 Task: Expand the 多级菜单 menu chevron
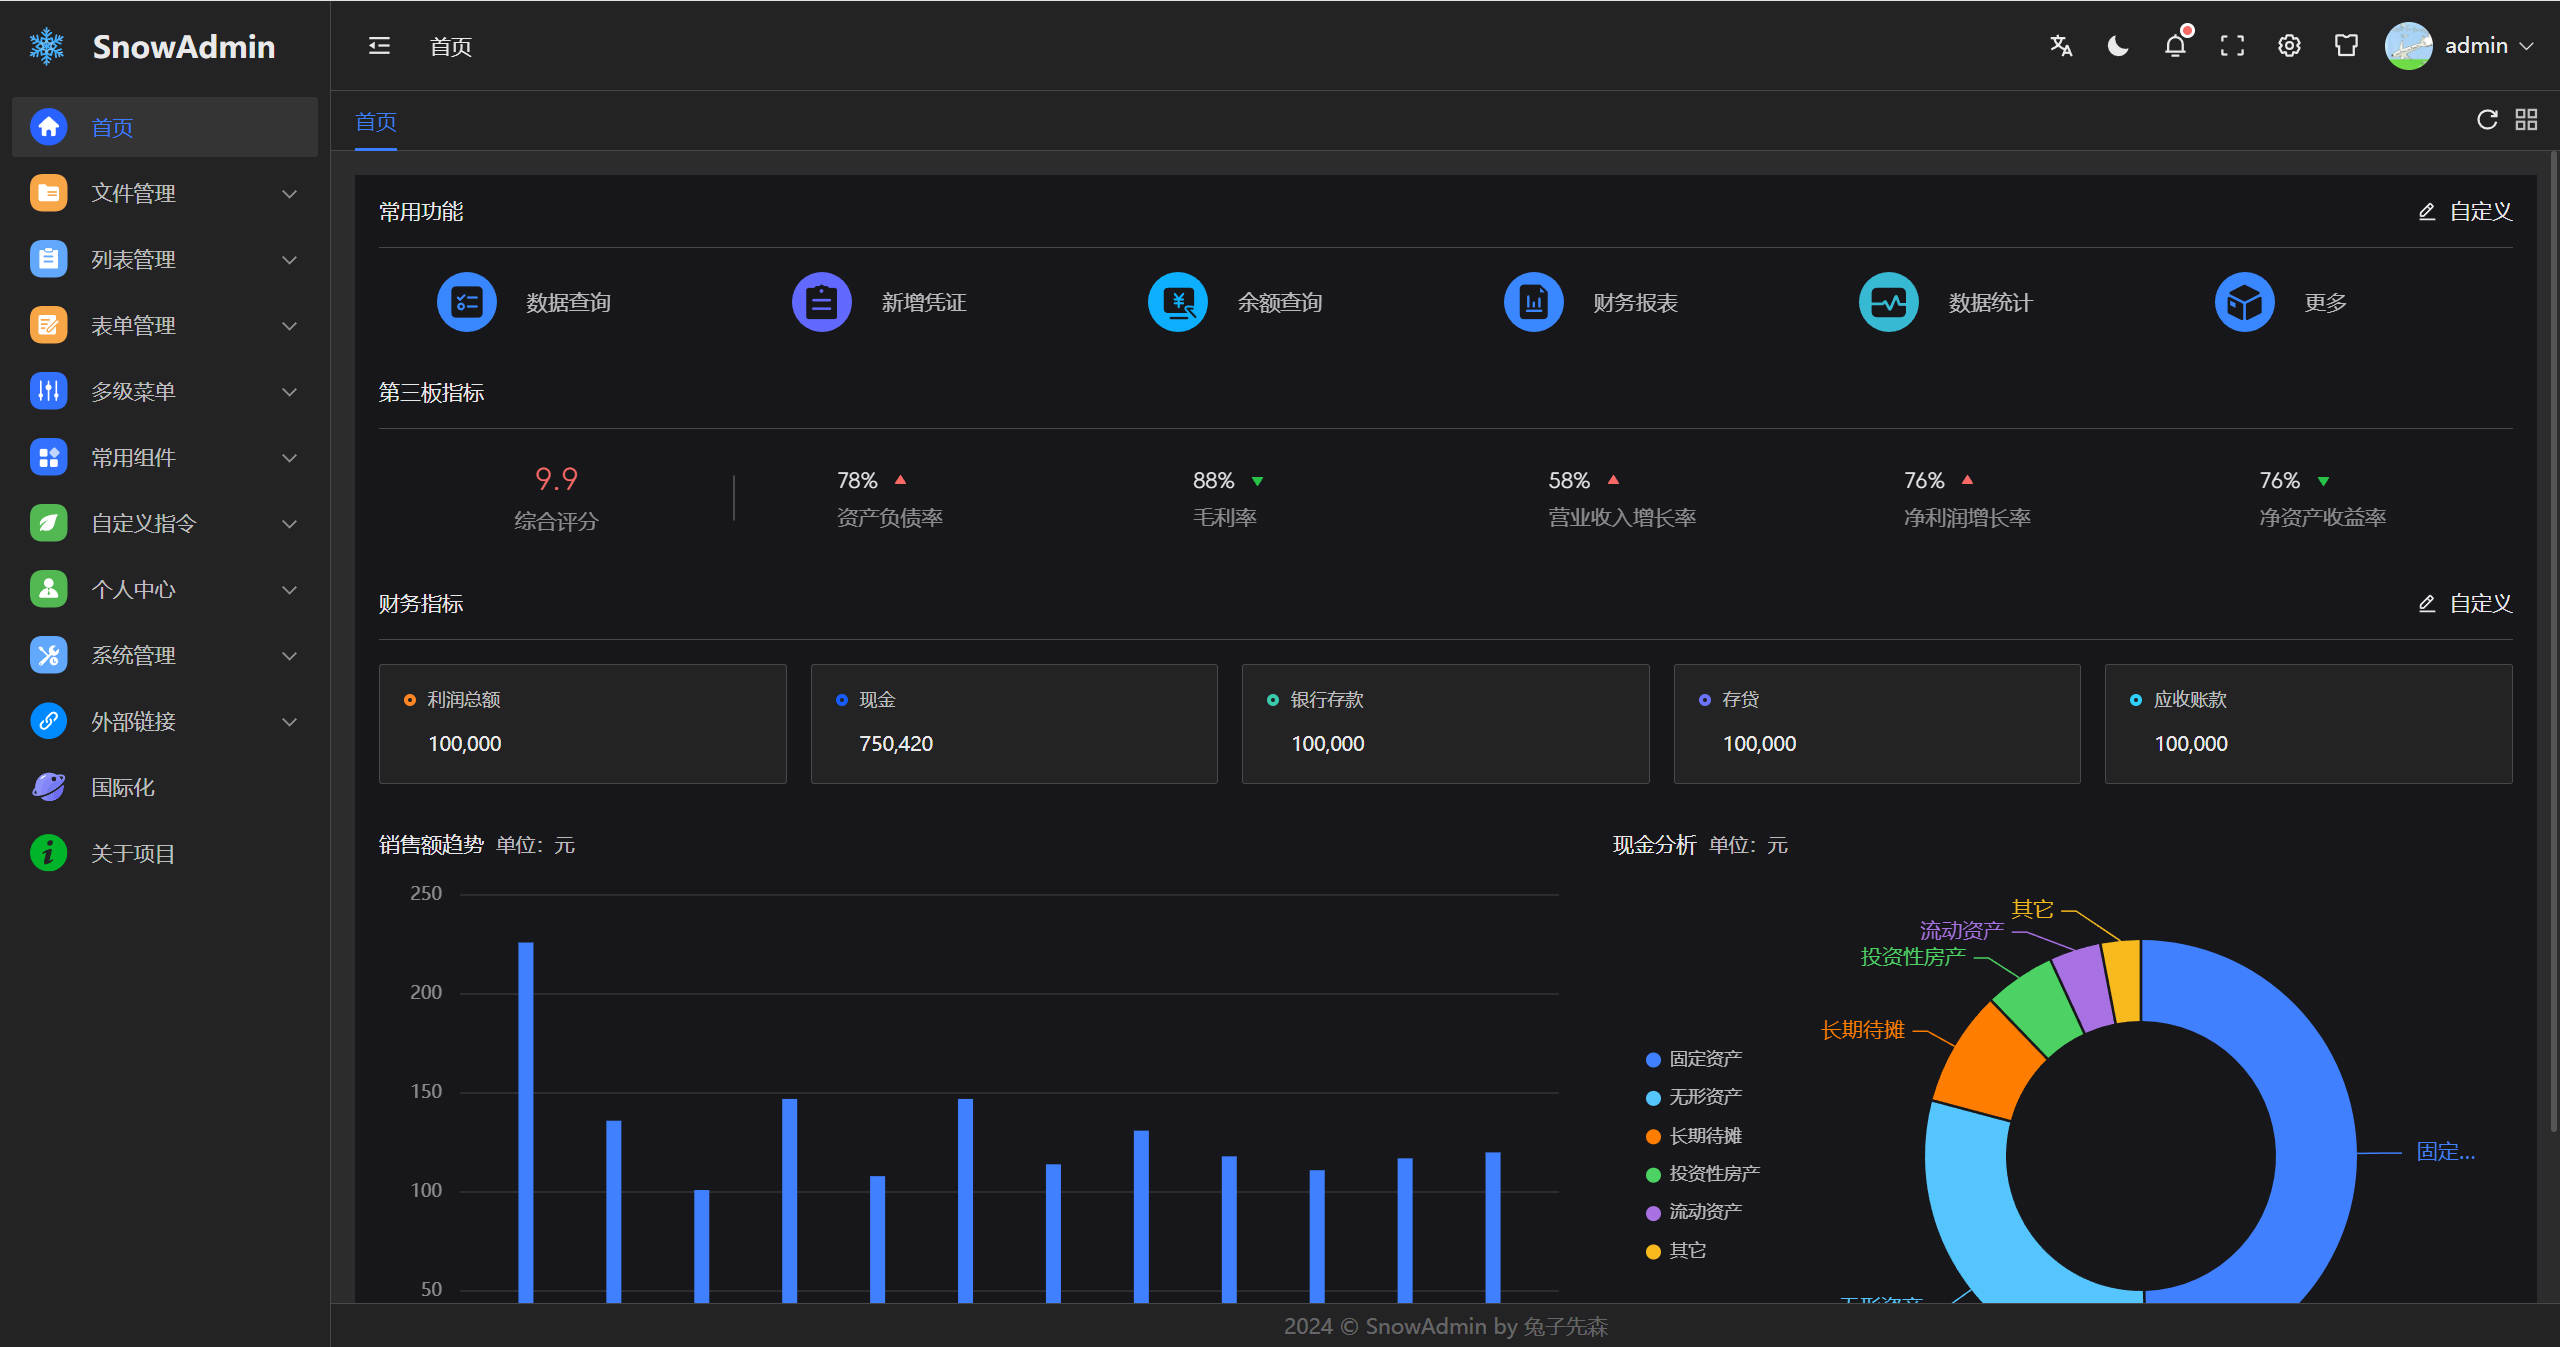pyautogui.click(x=289, y=392)
